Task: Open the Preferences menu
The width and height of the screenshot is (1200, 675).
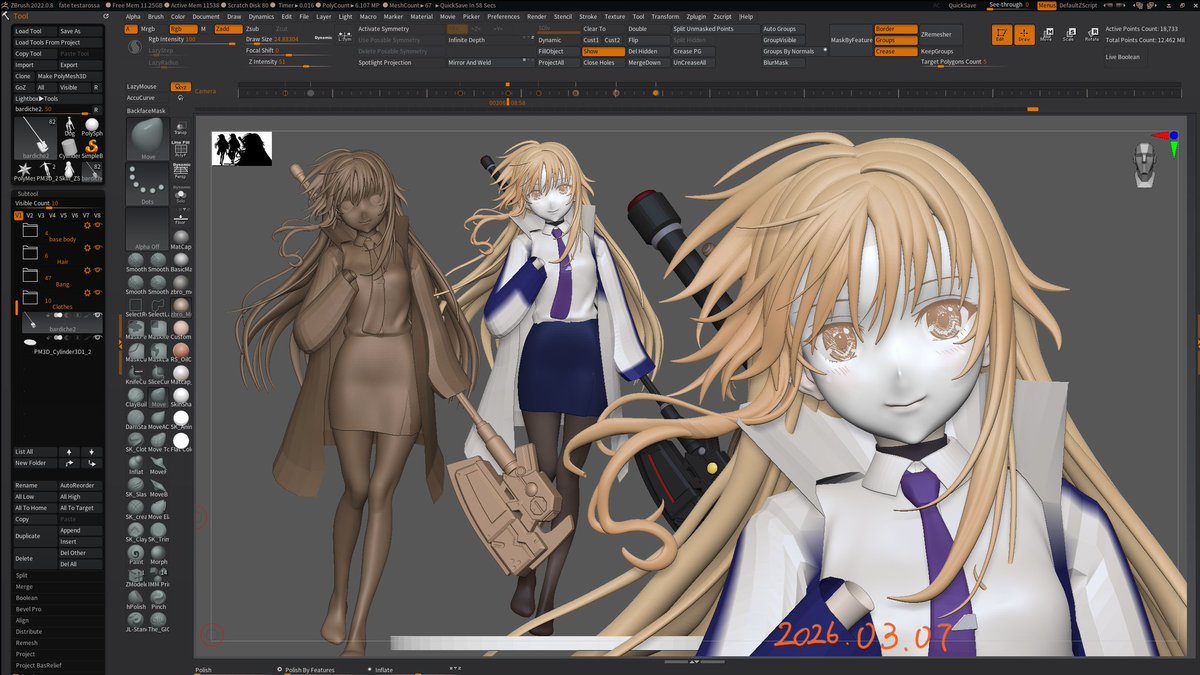Action: tap(503, 17)
